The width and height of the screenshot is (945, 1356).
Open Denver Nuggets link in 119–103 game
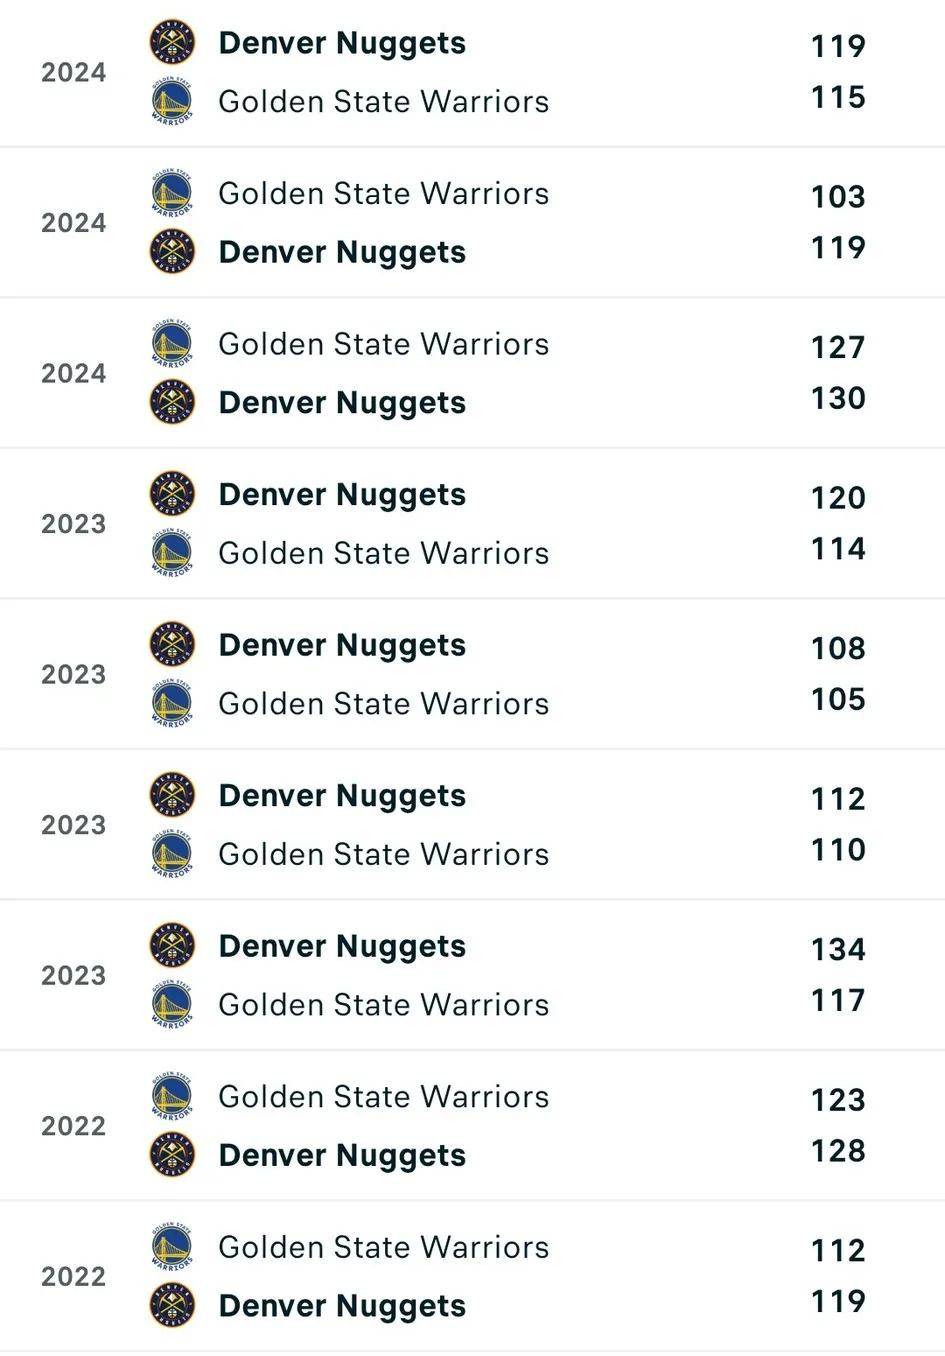click(342, 252)
